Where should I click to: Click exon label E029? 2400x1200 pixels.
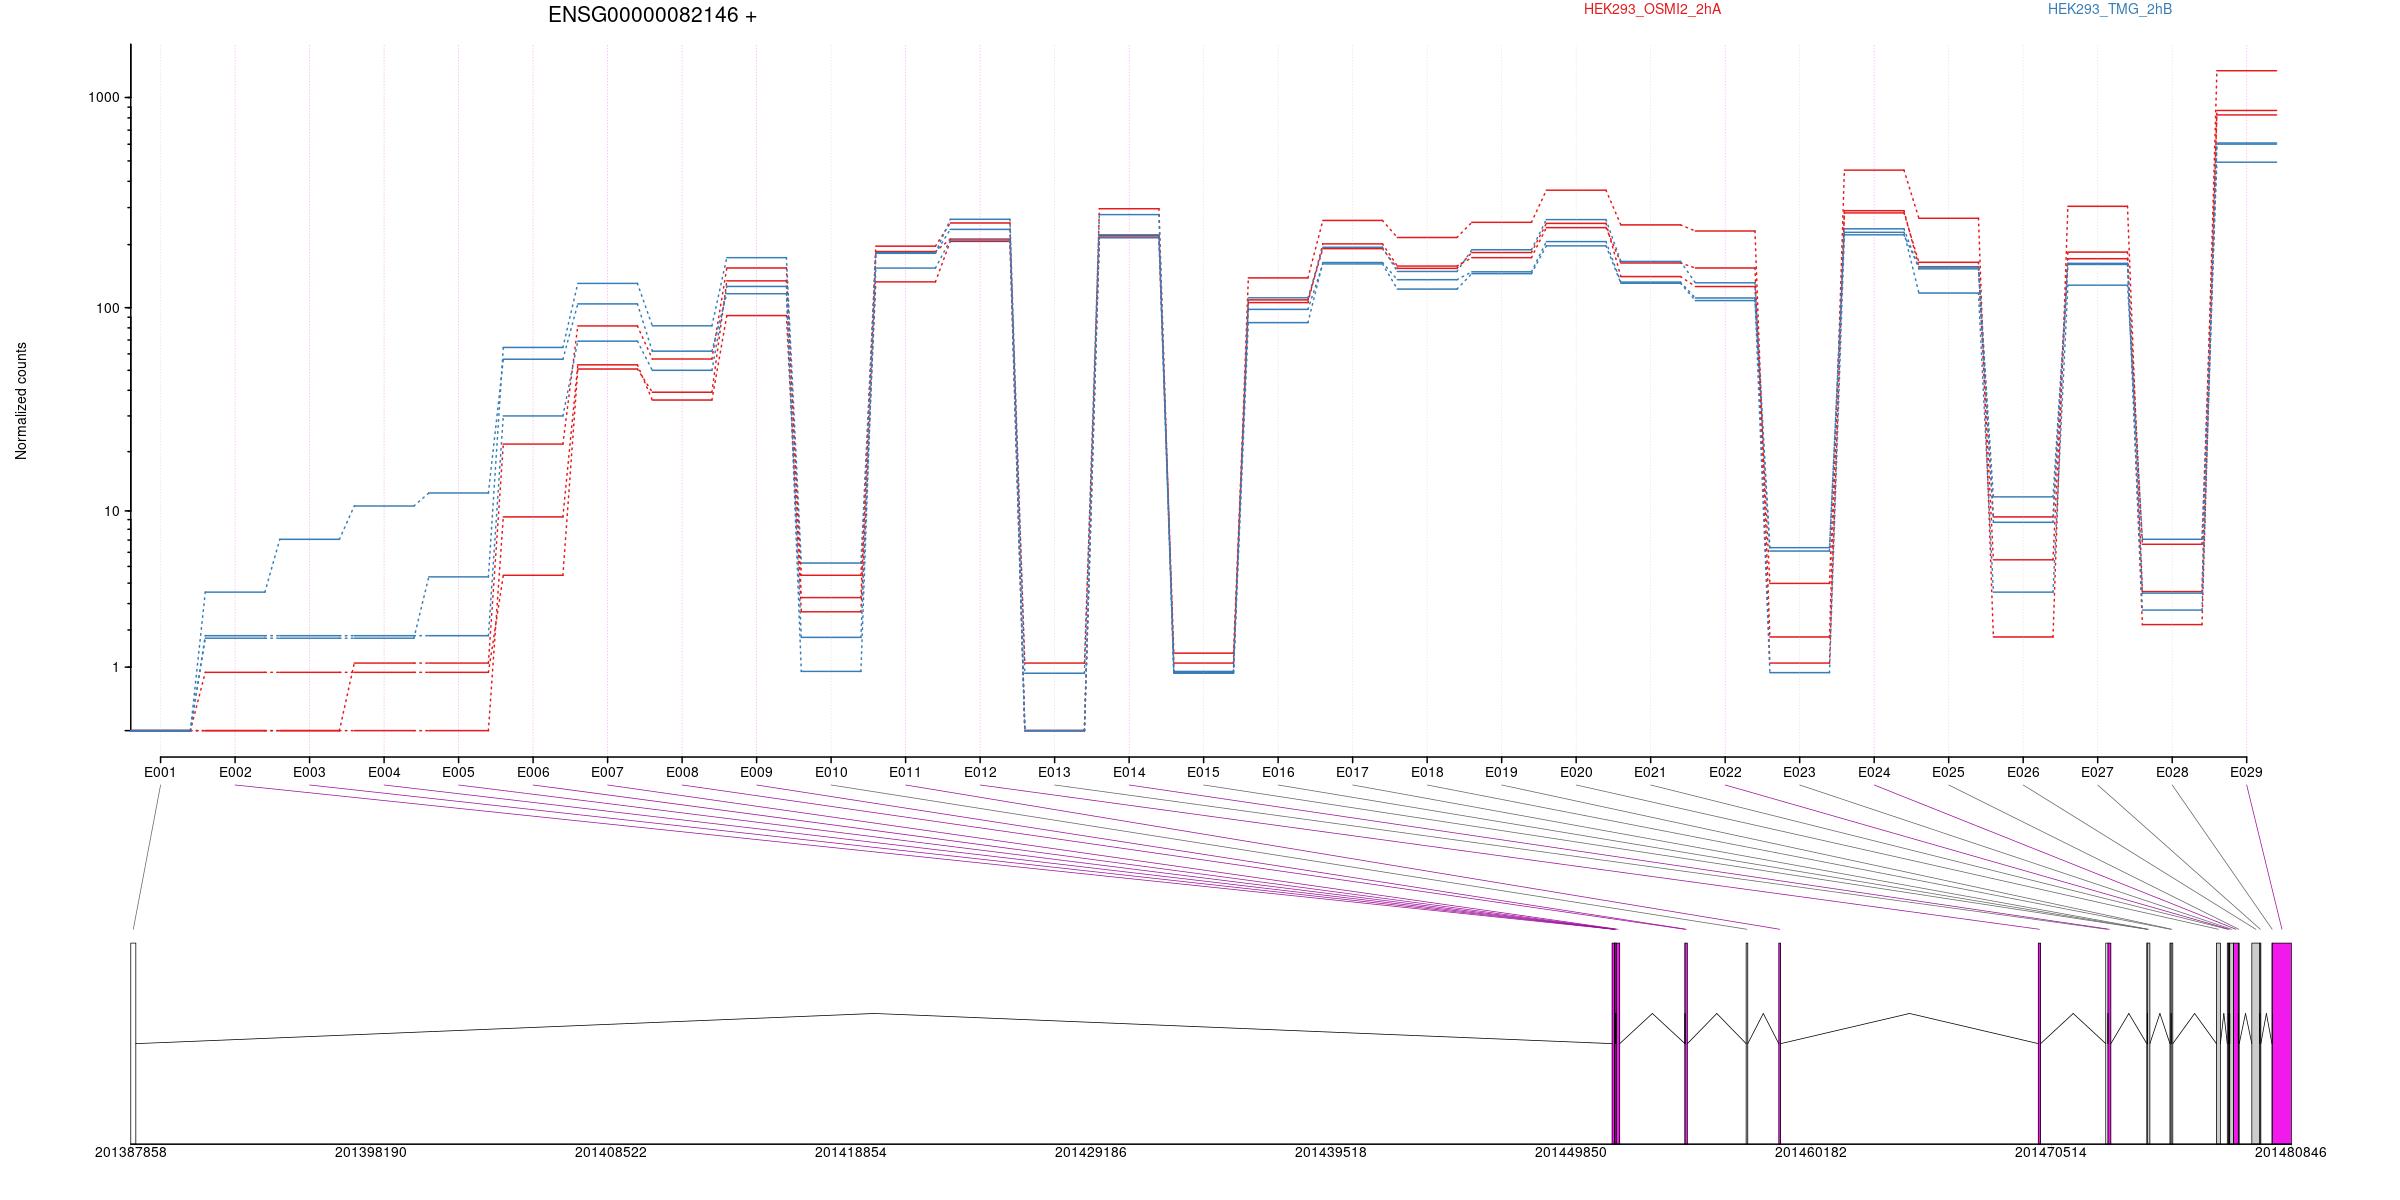pyautogui.click(x=2246, y=772)
